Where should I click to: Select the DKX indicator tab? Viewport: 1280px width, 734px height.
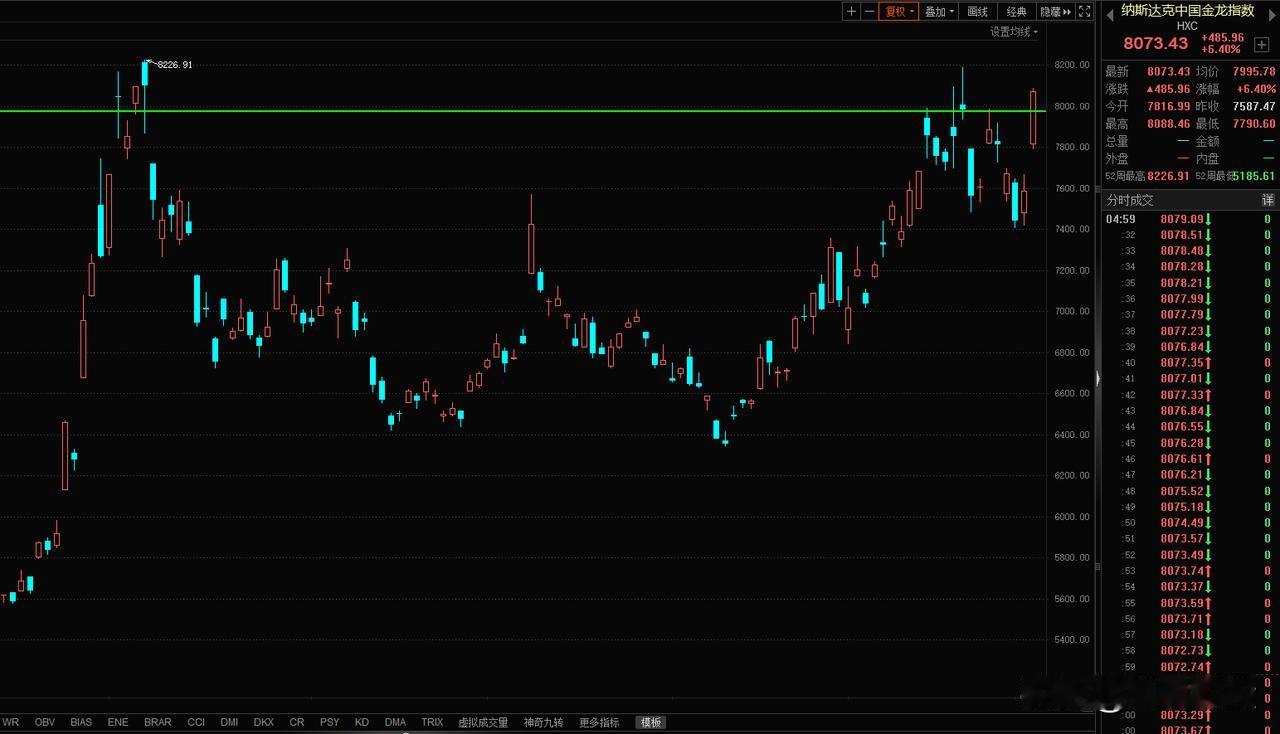pos(263,722)
